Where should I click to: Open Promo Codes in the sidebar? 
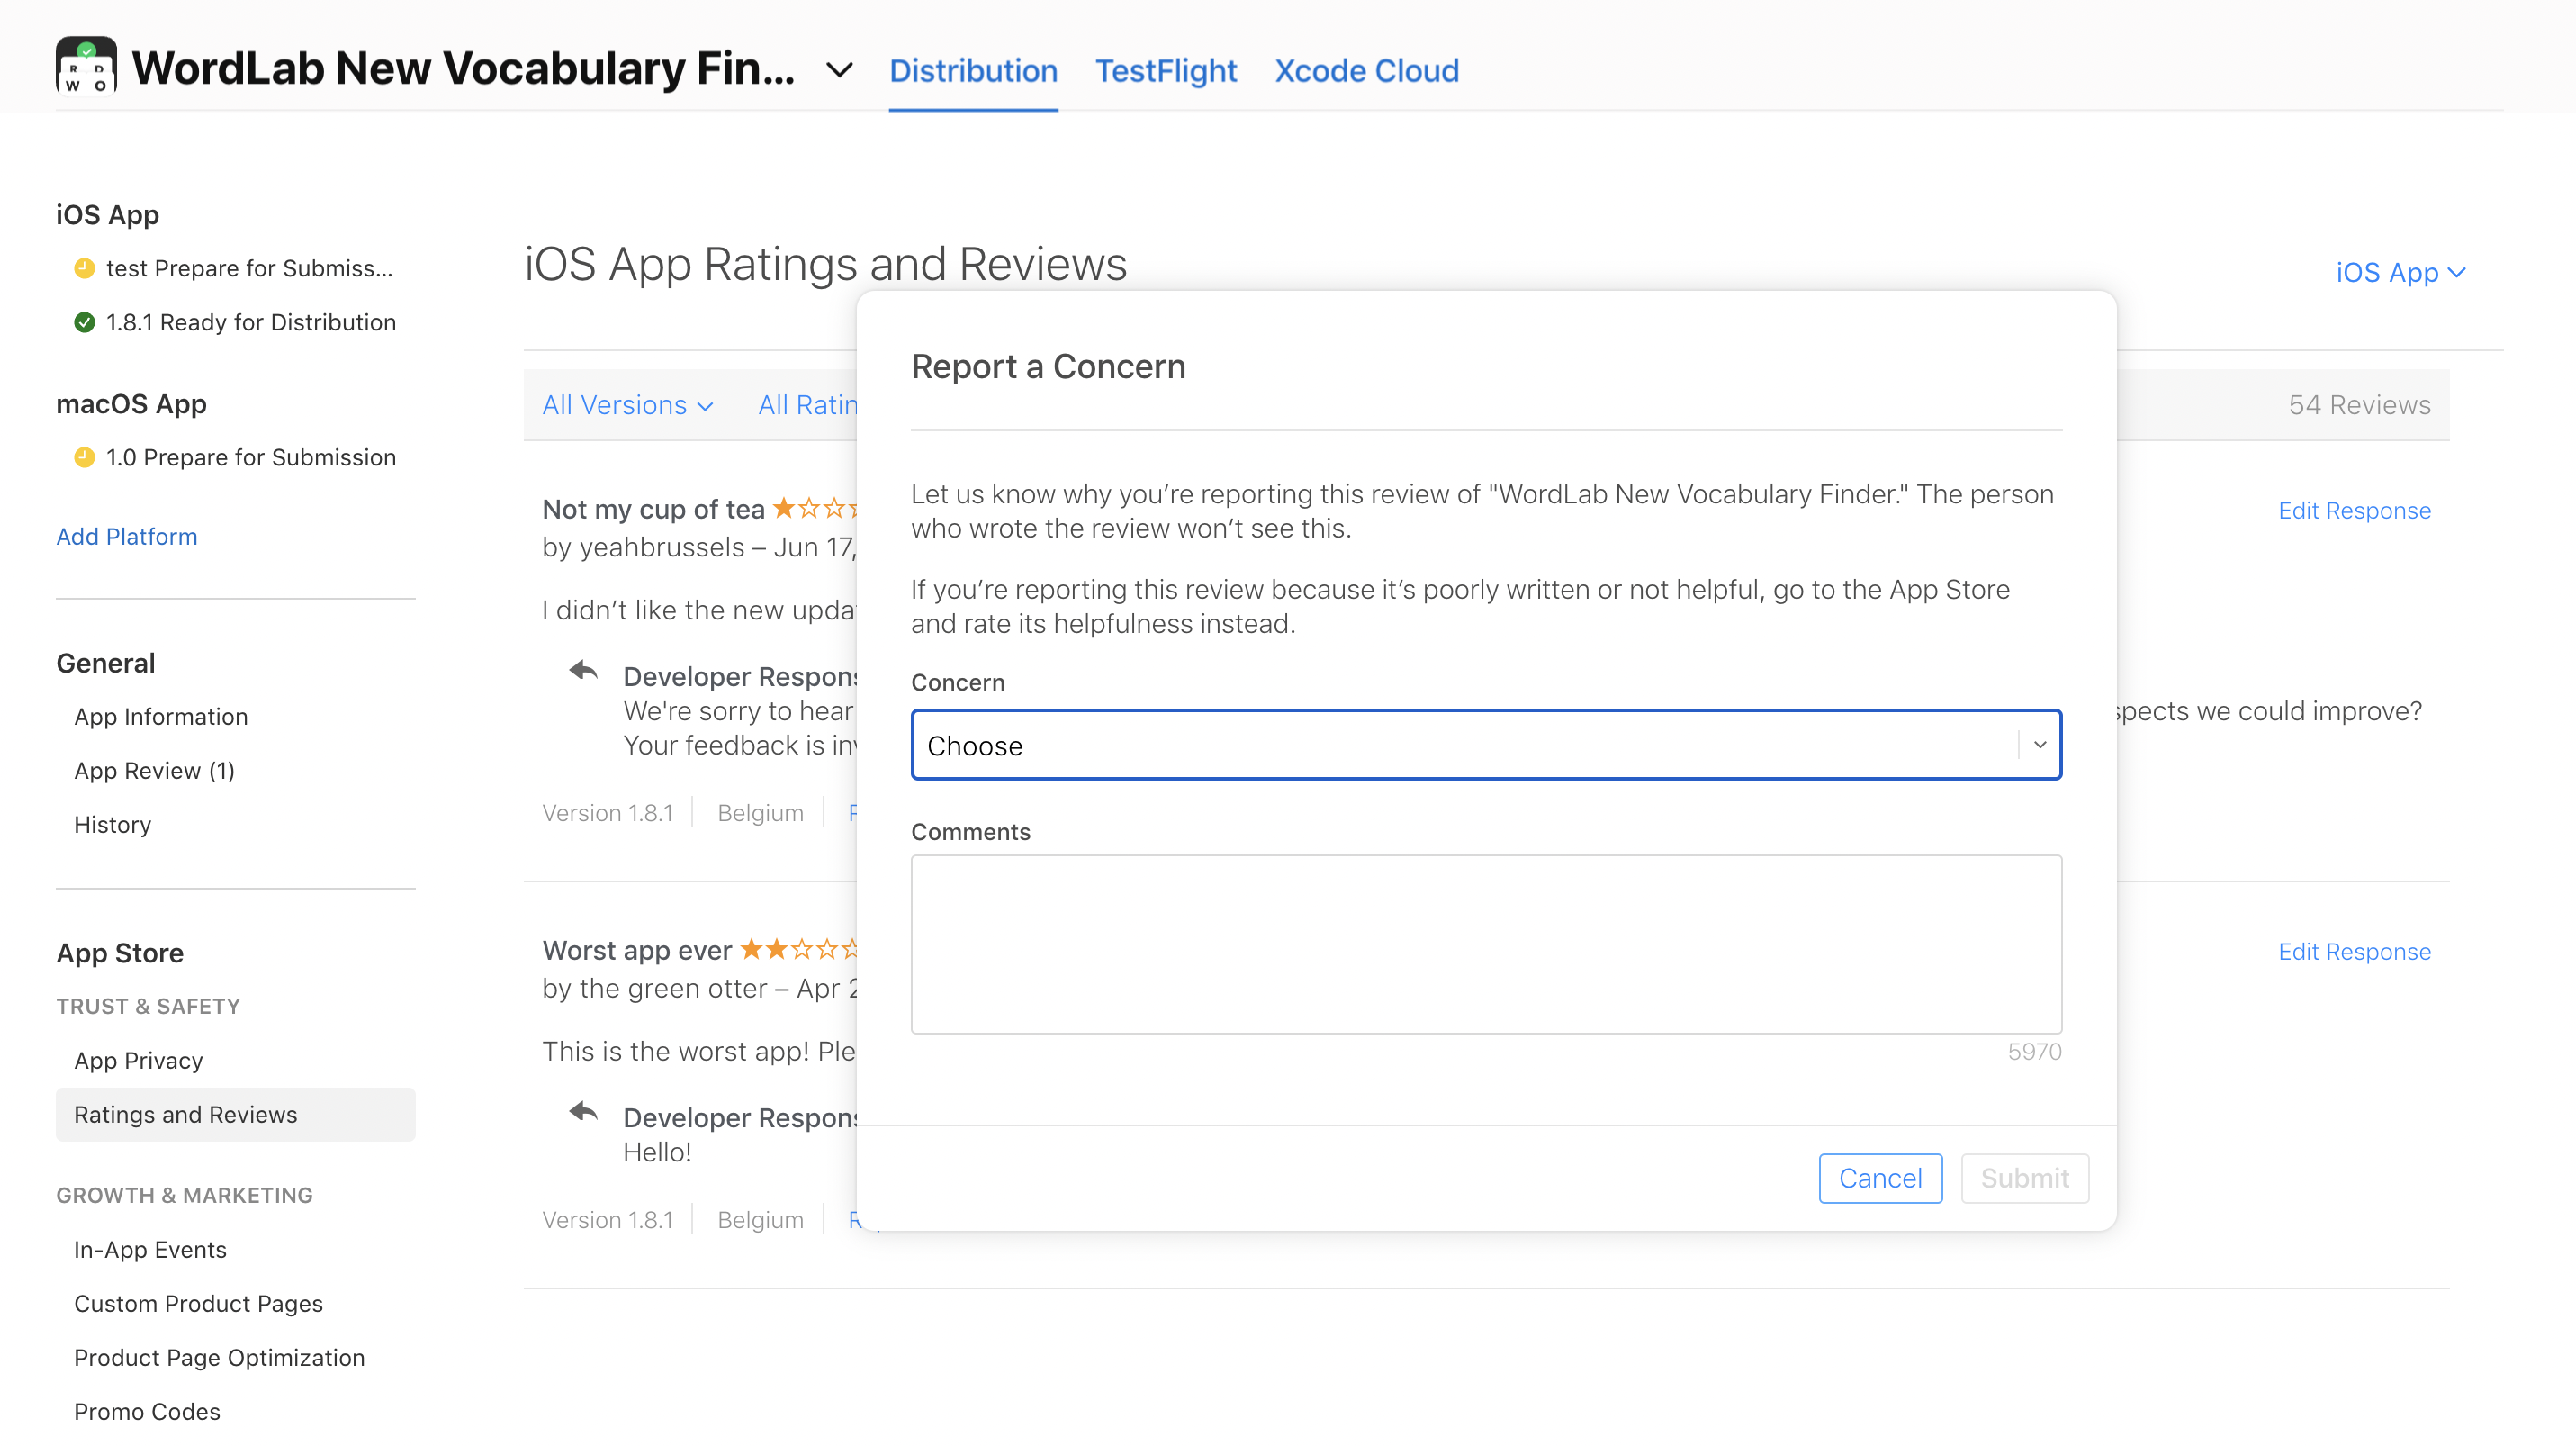coord(147,1411)
